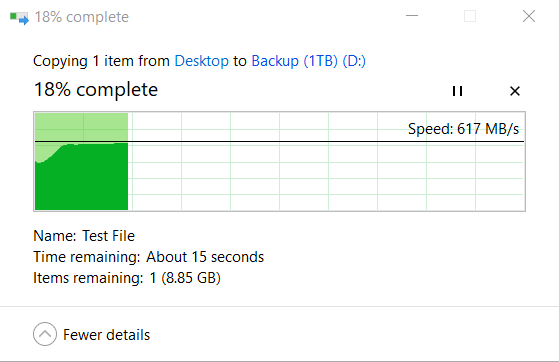Click the Fewer details text label
Viewport: 559px width, 362px height.
107,335
